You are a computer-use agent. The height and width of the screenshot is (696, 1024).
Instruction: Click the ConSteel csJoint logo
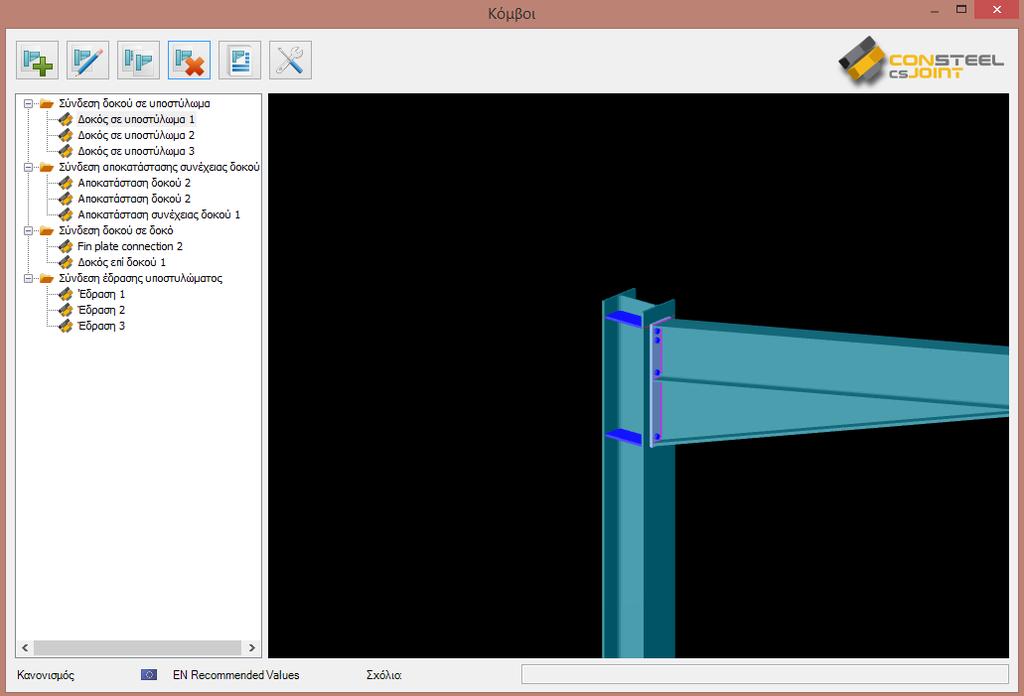tap(921, 61)
